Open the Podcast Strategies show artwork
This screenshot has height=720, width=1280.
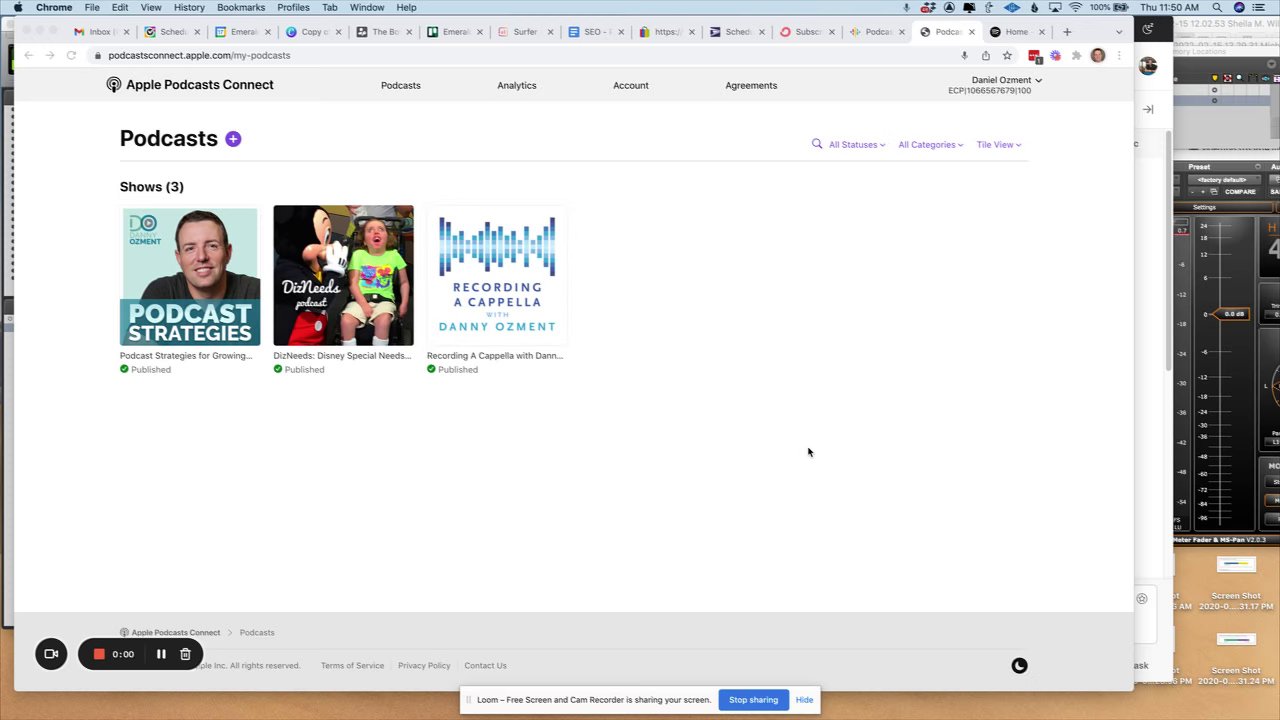pos(190,276)
